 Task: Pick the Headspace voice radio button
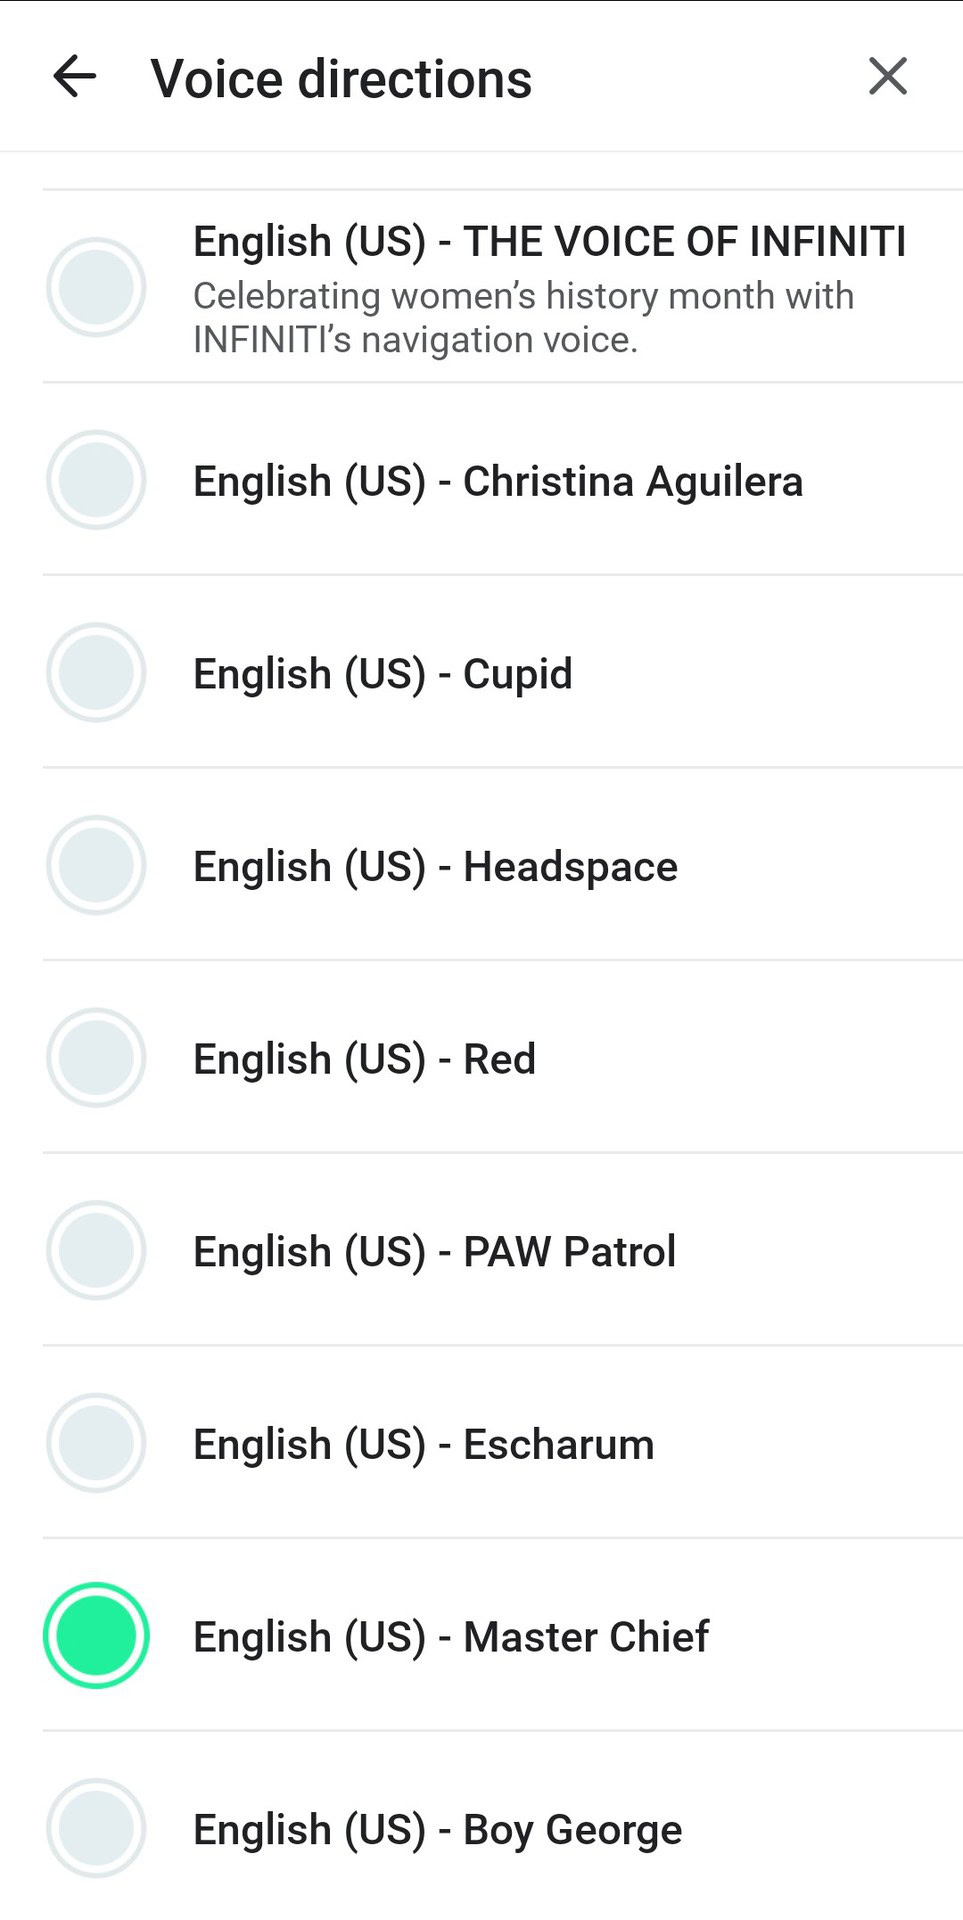(x=96, y=865)
